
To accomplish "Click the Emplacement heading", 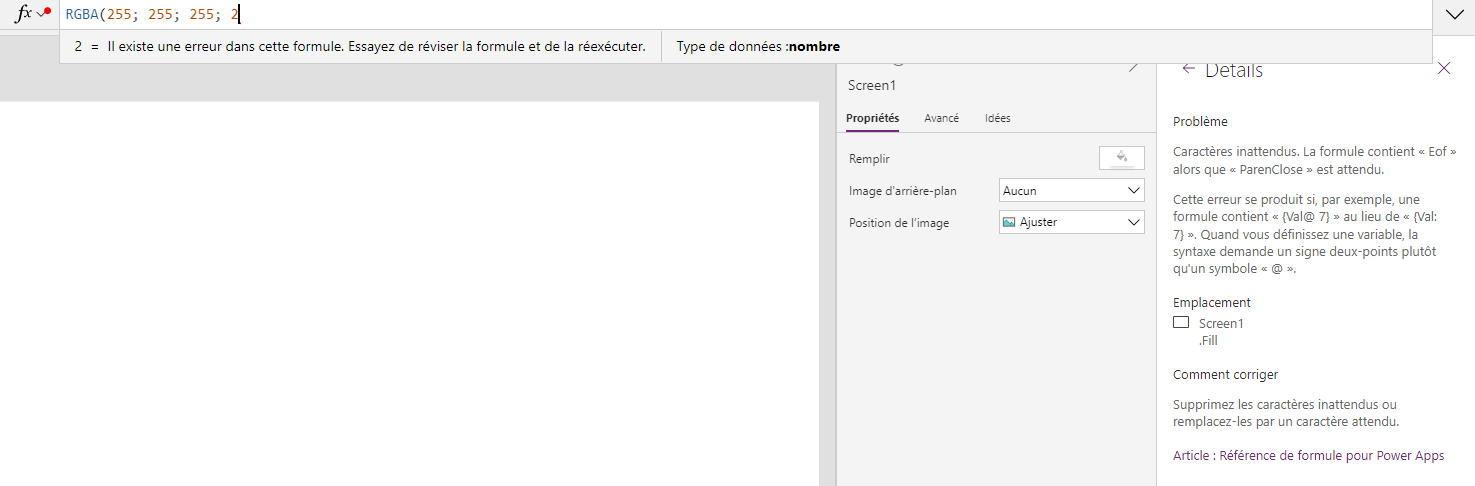I will point(1212,302).
